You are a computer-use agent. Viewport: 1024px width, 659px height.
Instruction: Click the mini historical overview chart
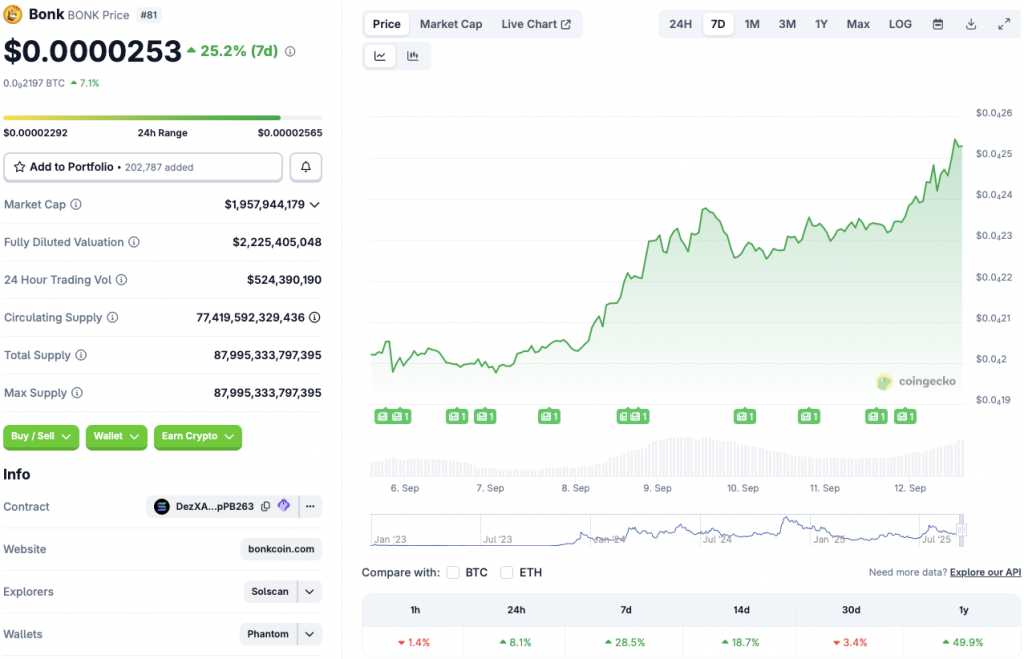tap(665, 530)
